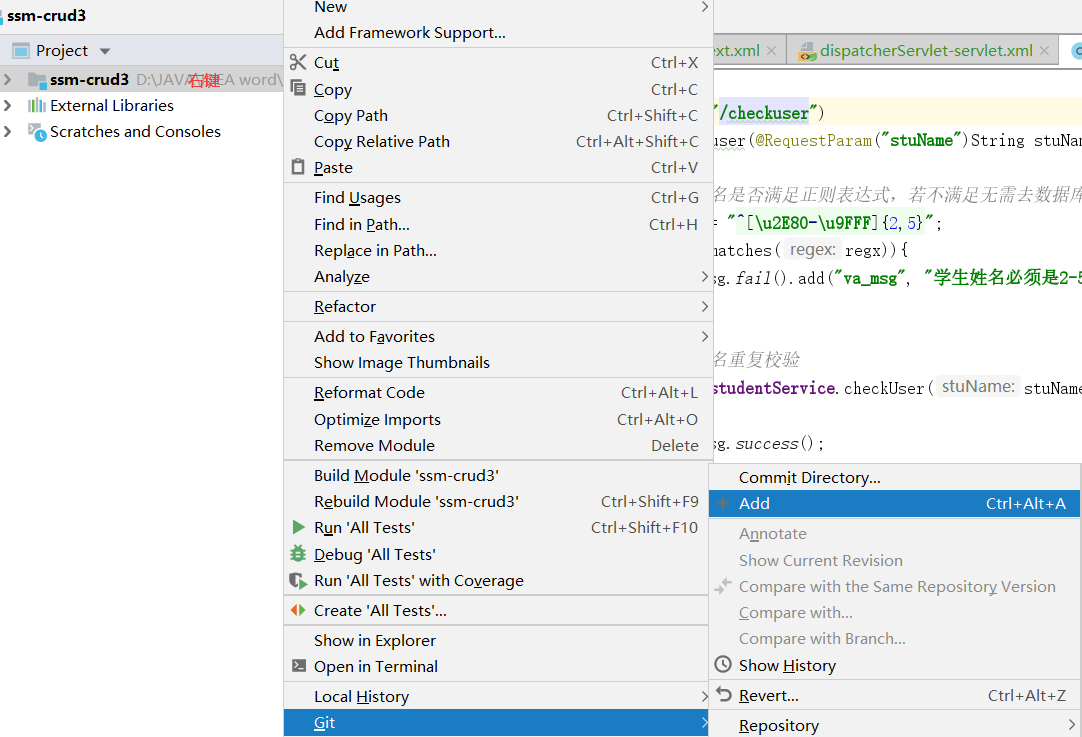
Task: Click the /checkuser mapping text
Action: coord(764,112)
